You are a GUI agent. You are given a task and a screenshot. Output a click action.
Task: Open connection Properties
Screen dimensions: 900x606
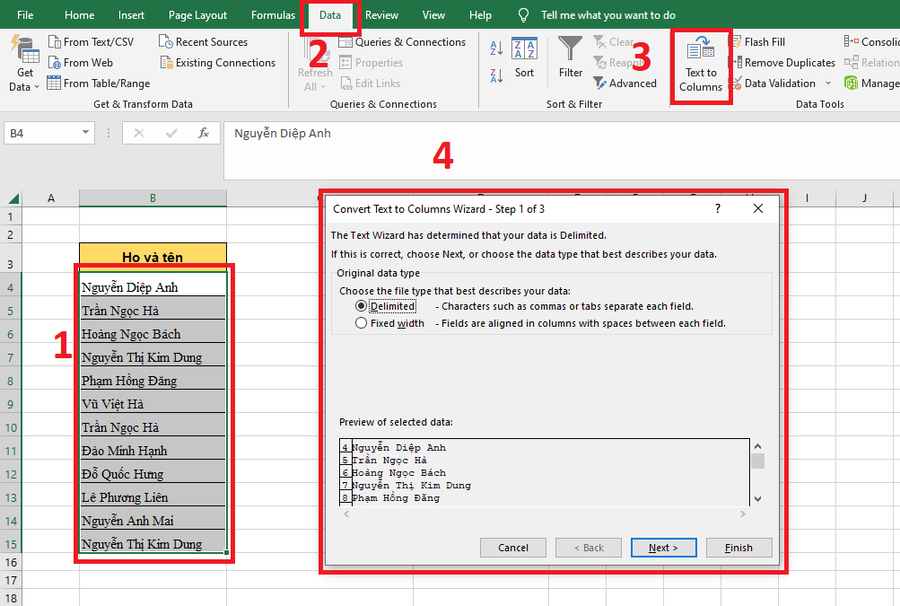[371, 63]
